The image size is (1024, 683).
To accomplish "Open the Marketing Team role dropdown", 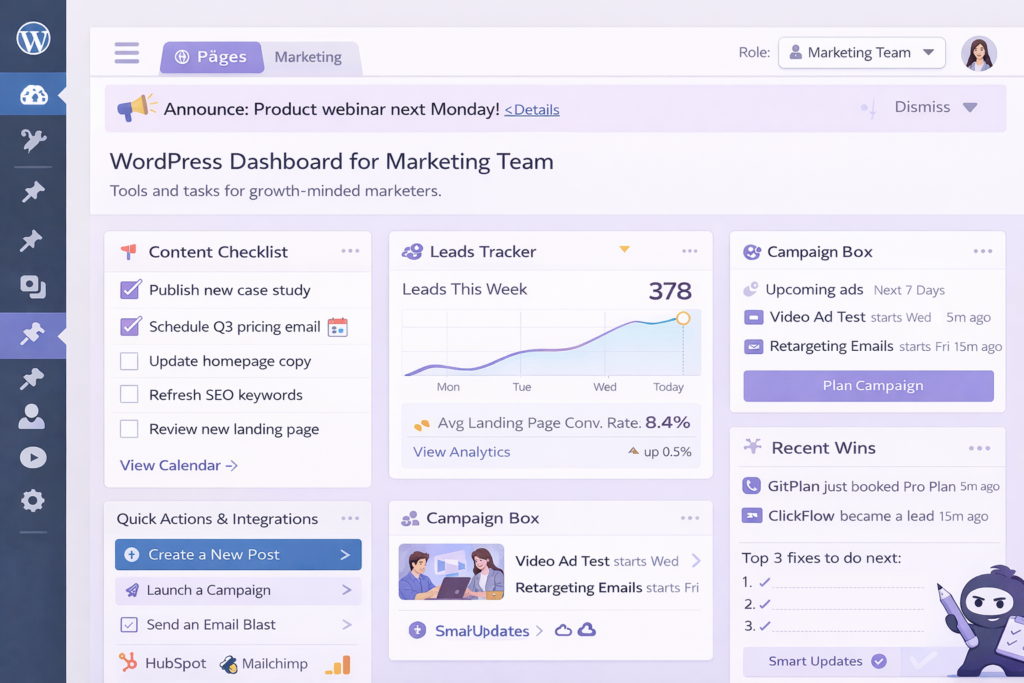I will point(861,53).
